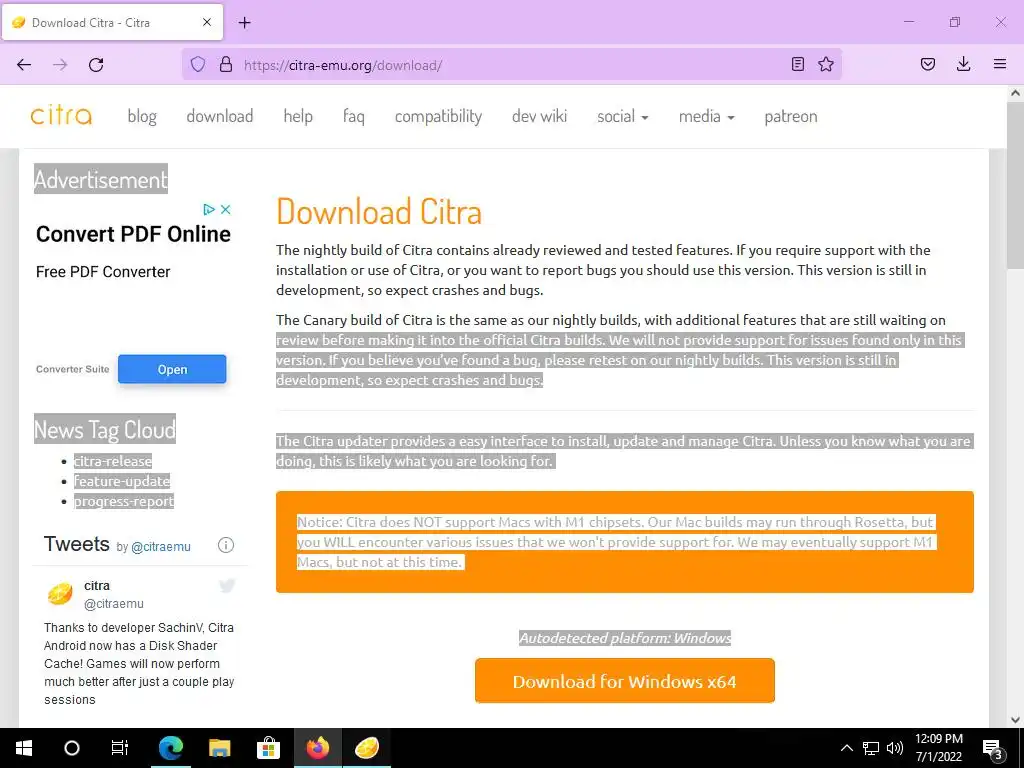Click the ad's Open button
Screen dimensions: 1024x768
coord(172,369)
